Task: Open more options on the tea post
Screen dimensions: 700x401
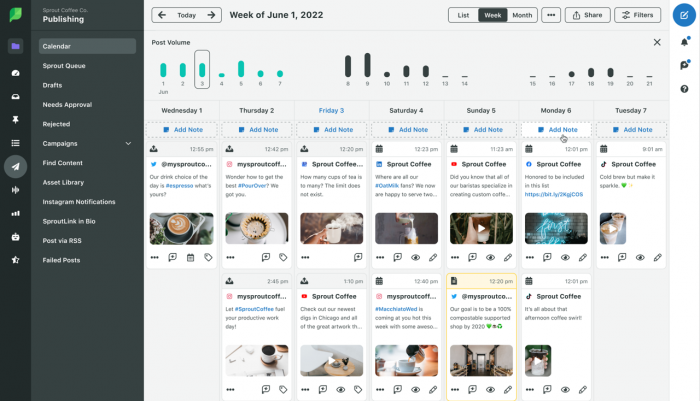Action: 305,257
